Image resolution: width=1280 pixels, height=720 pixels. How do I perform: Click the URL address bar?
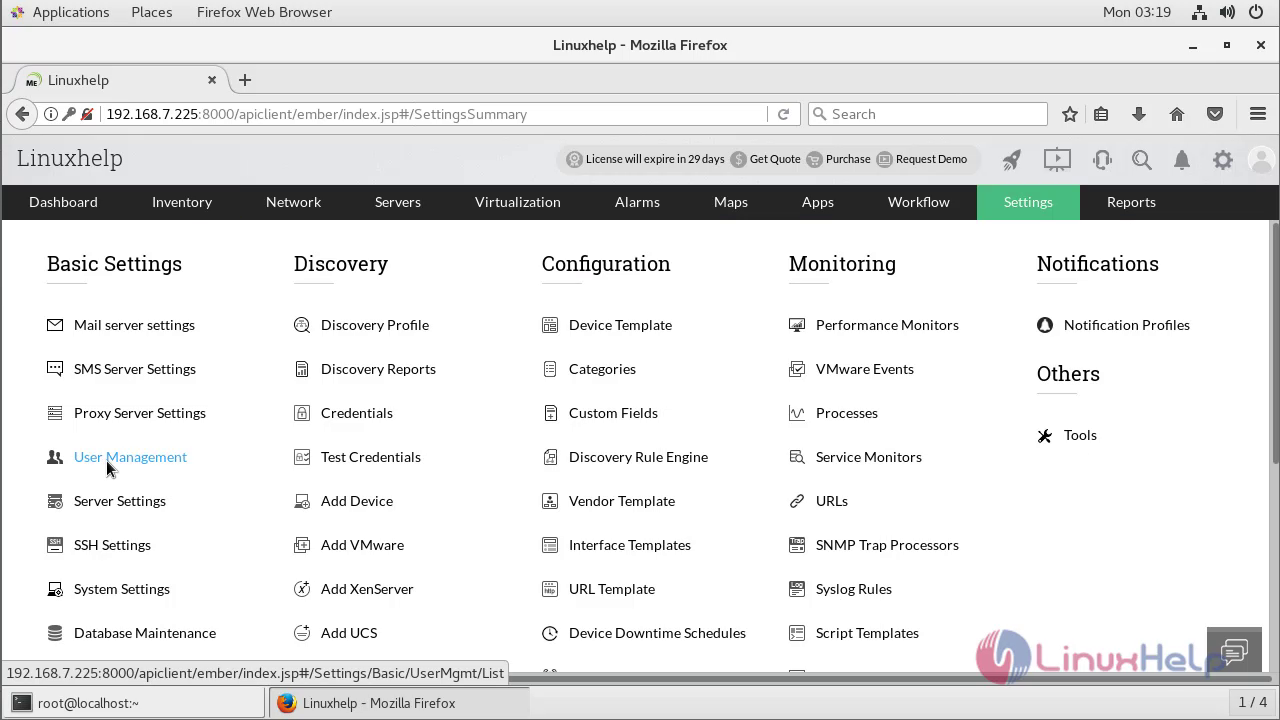[x=435, y=114]
